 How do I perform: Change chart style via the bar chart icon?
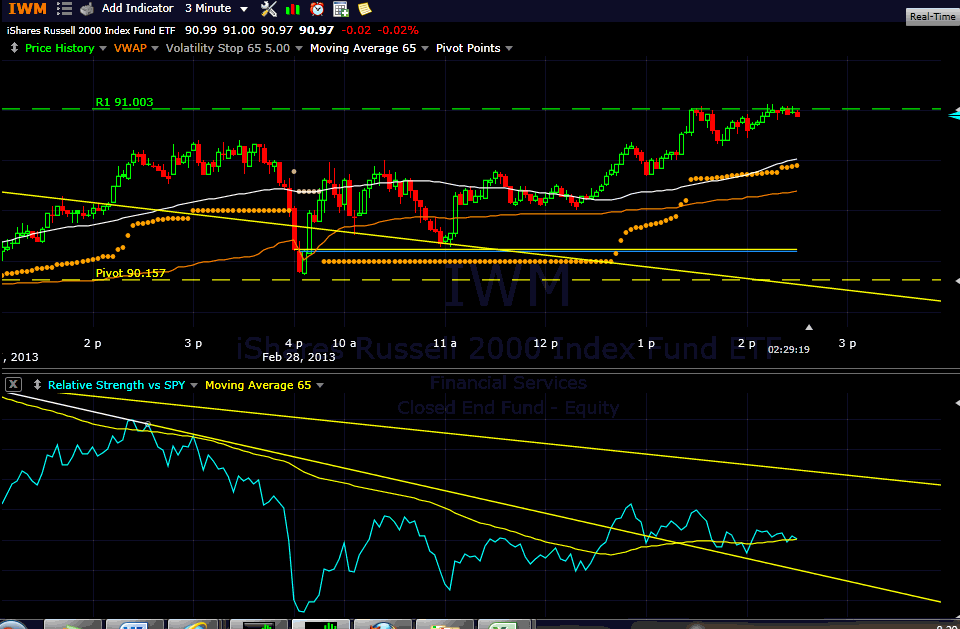[294, 9]
